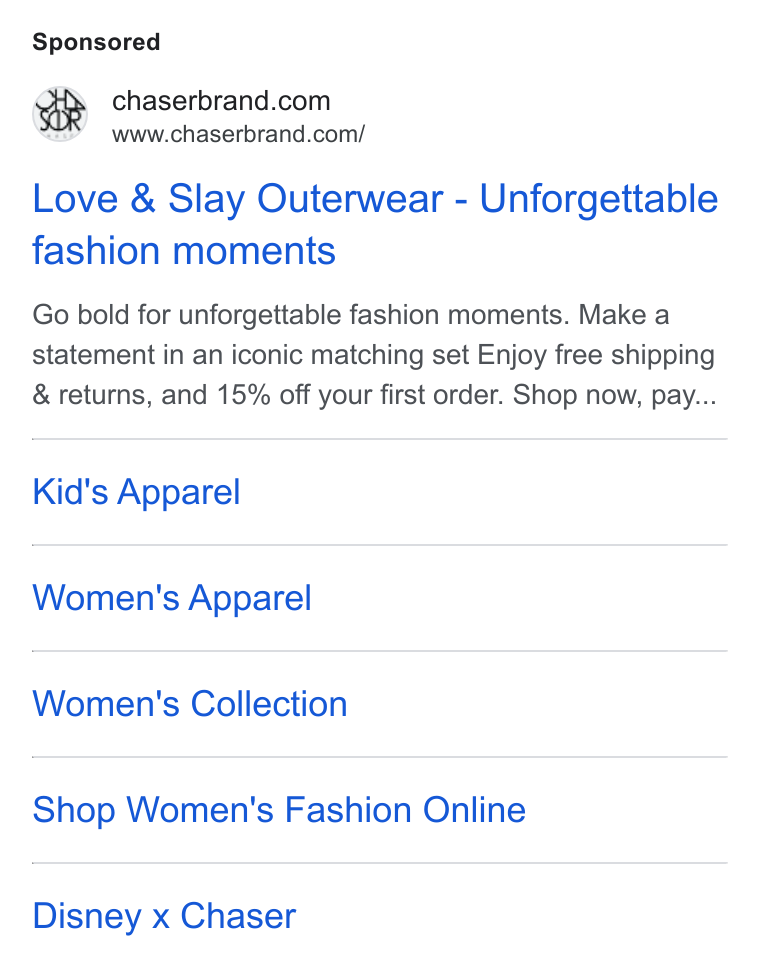The image size is (760, 968).
Task: Click the word Outerwear in the headline
Action: 350,199
